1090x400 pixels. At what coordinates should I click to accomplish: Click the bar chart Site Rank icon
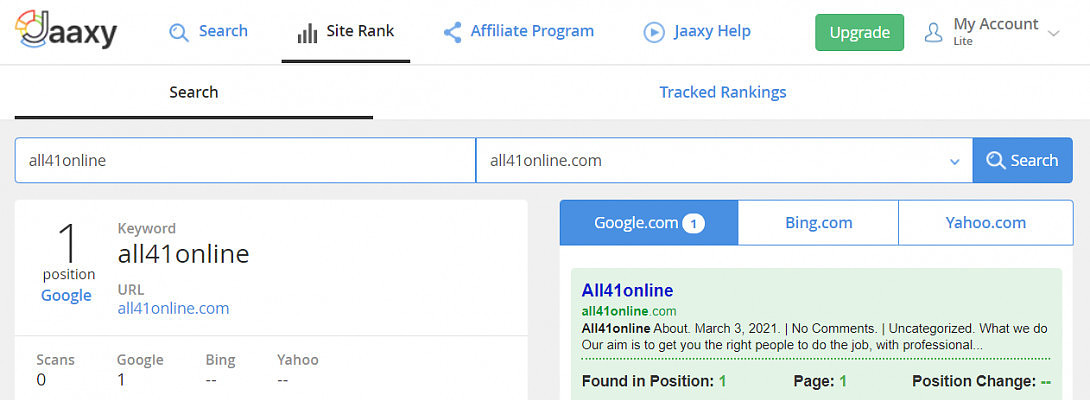307,33
